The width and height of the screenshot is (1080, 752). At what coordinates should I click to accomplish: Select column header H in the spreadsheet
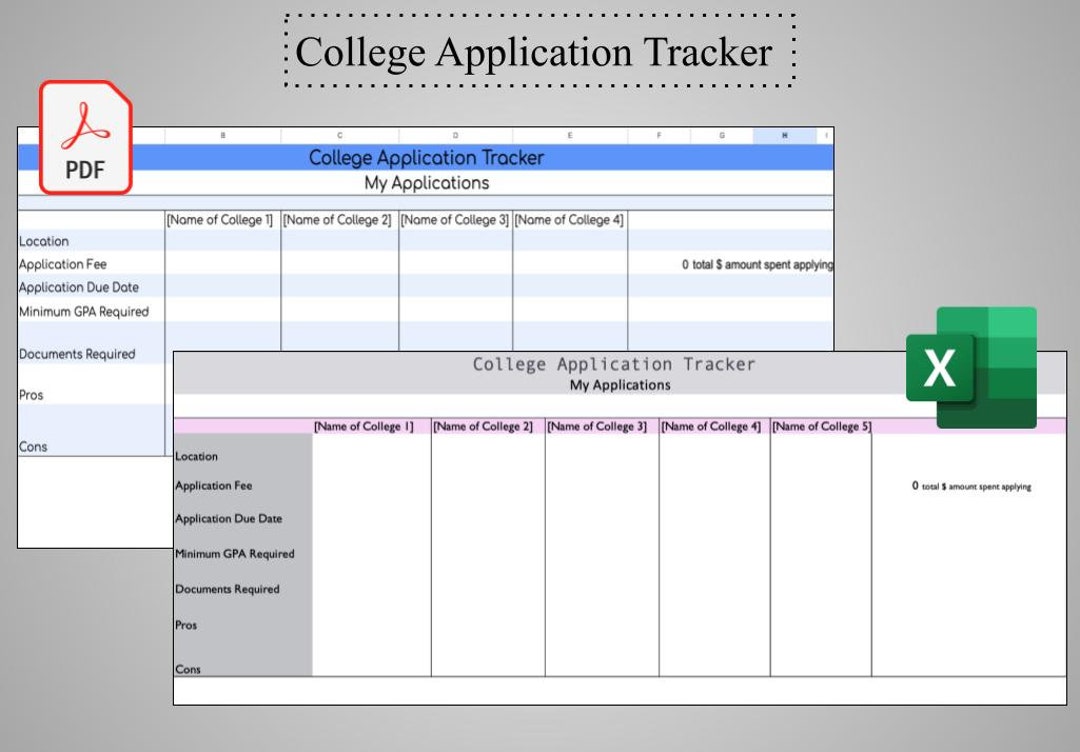pyautogui.click(x=784, y=133)
